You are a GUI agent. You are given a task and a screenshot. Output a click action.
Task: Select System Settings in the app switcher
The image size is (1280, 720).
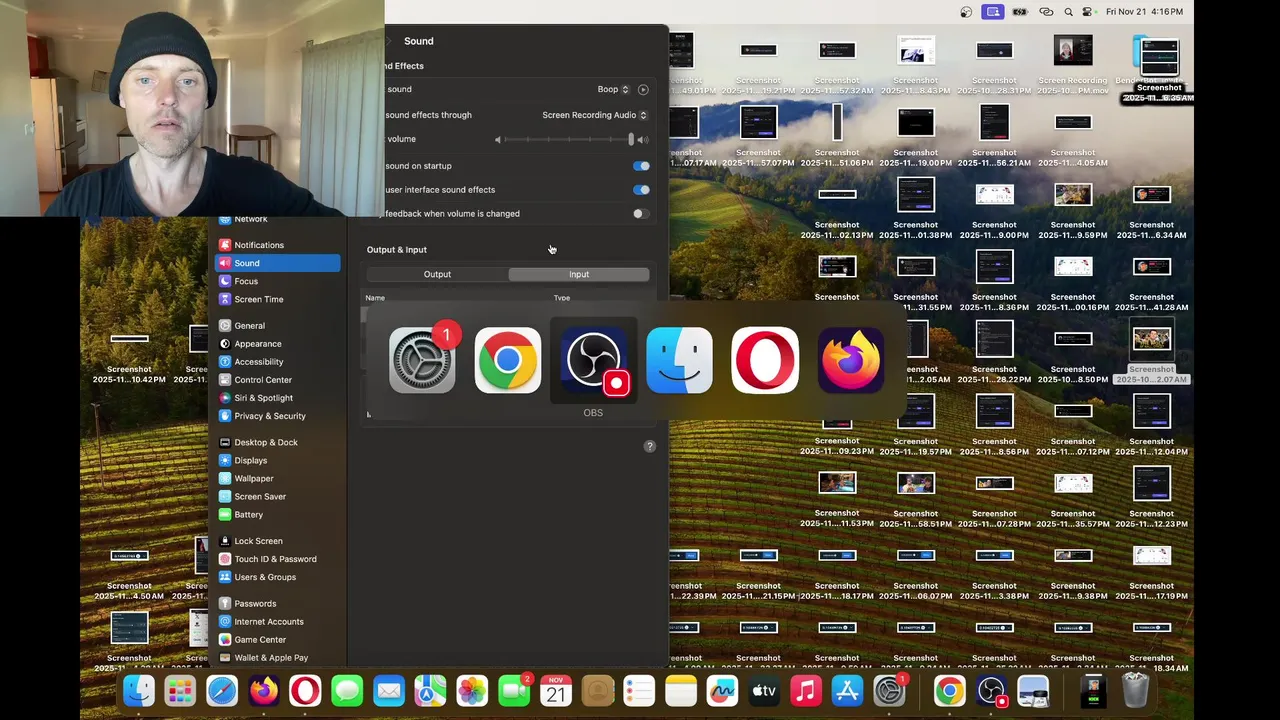[x=422, y=360]
